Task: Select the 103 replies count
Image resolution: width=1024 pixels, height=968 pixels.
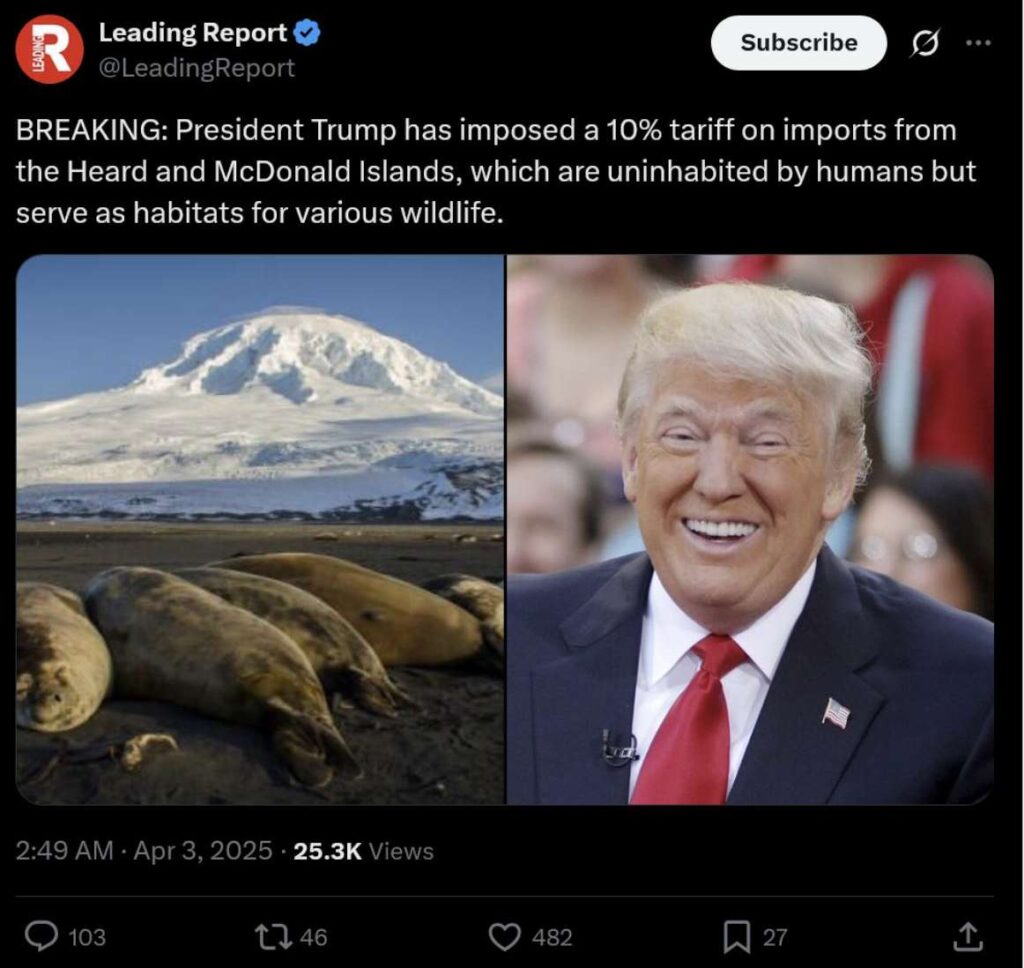Action: coord(87,938)
